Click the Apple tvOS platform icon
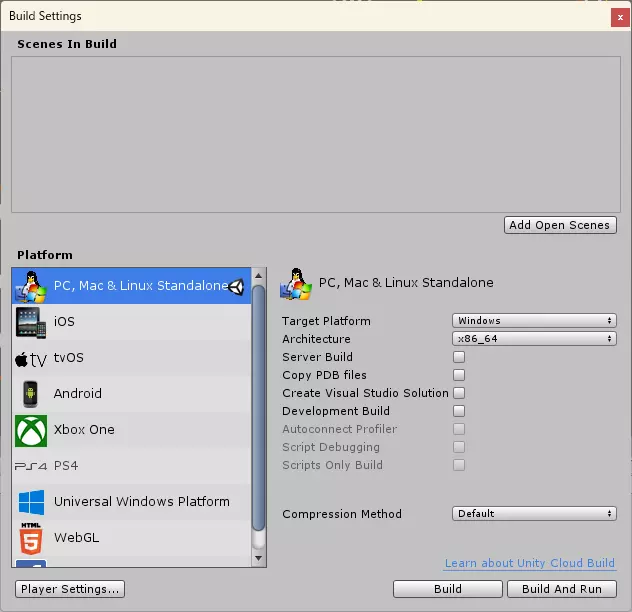The width and height of the screenshot is (632, 612). click(x=31, y=359)
